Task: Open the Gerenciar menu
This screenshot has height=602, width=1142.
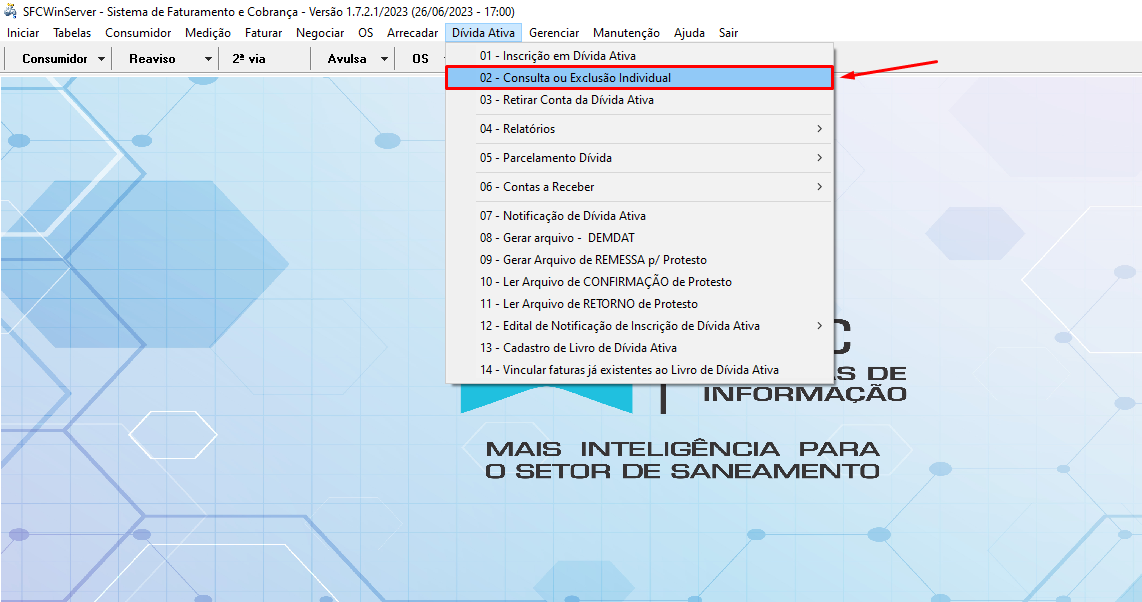Action: (x=554, y=32)
